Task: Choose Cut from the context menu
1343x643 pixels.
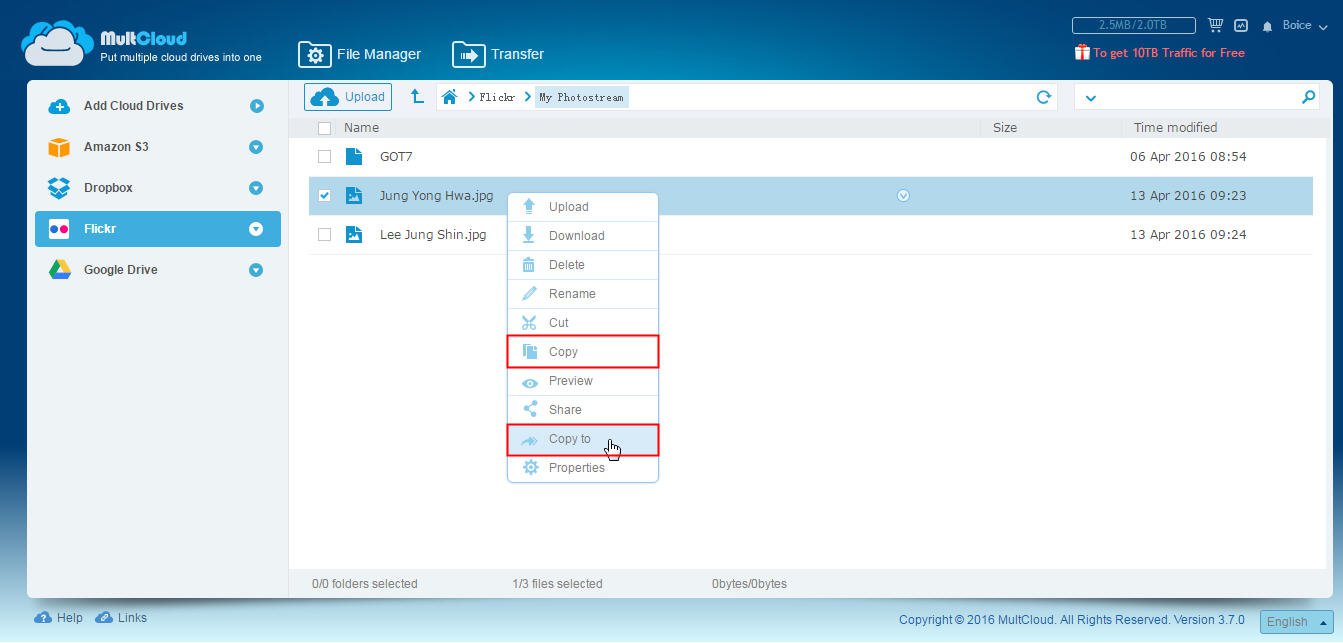Action: coord(583,323)
